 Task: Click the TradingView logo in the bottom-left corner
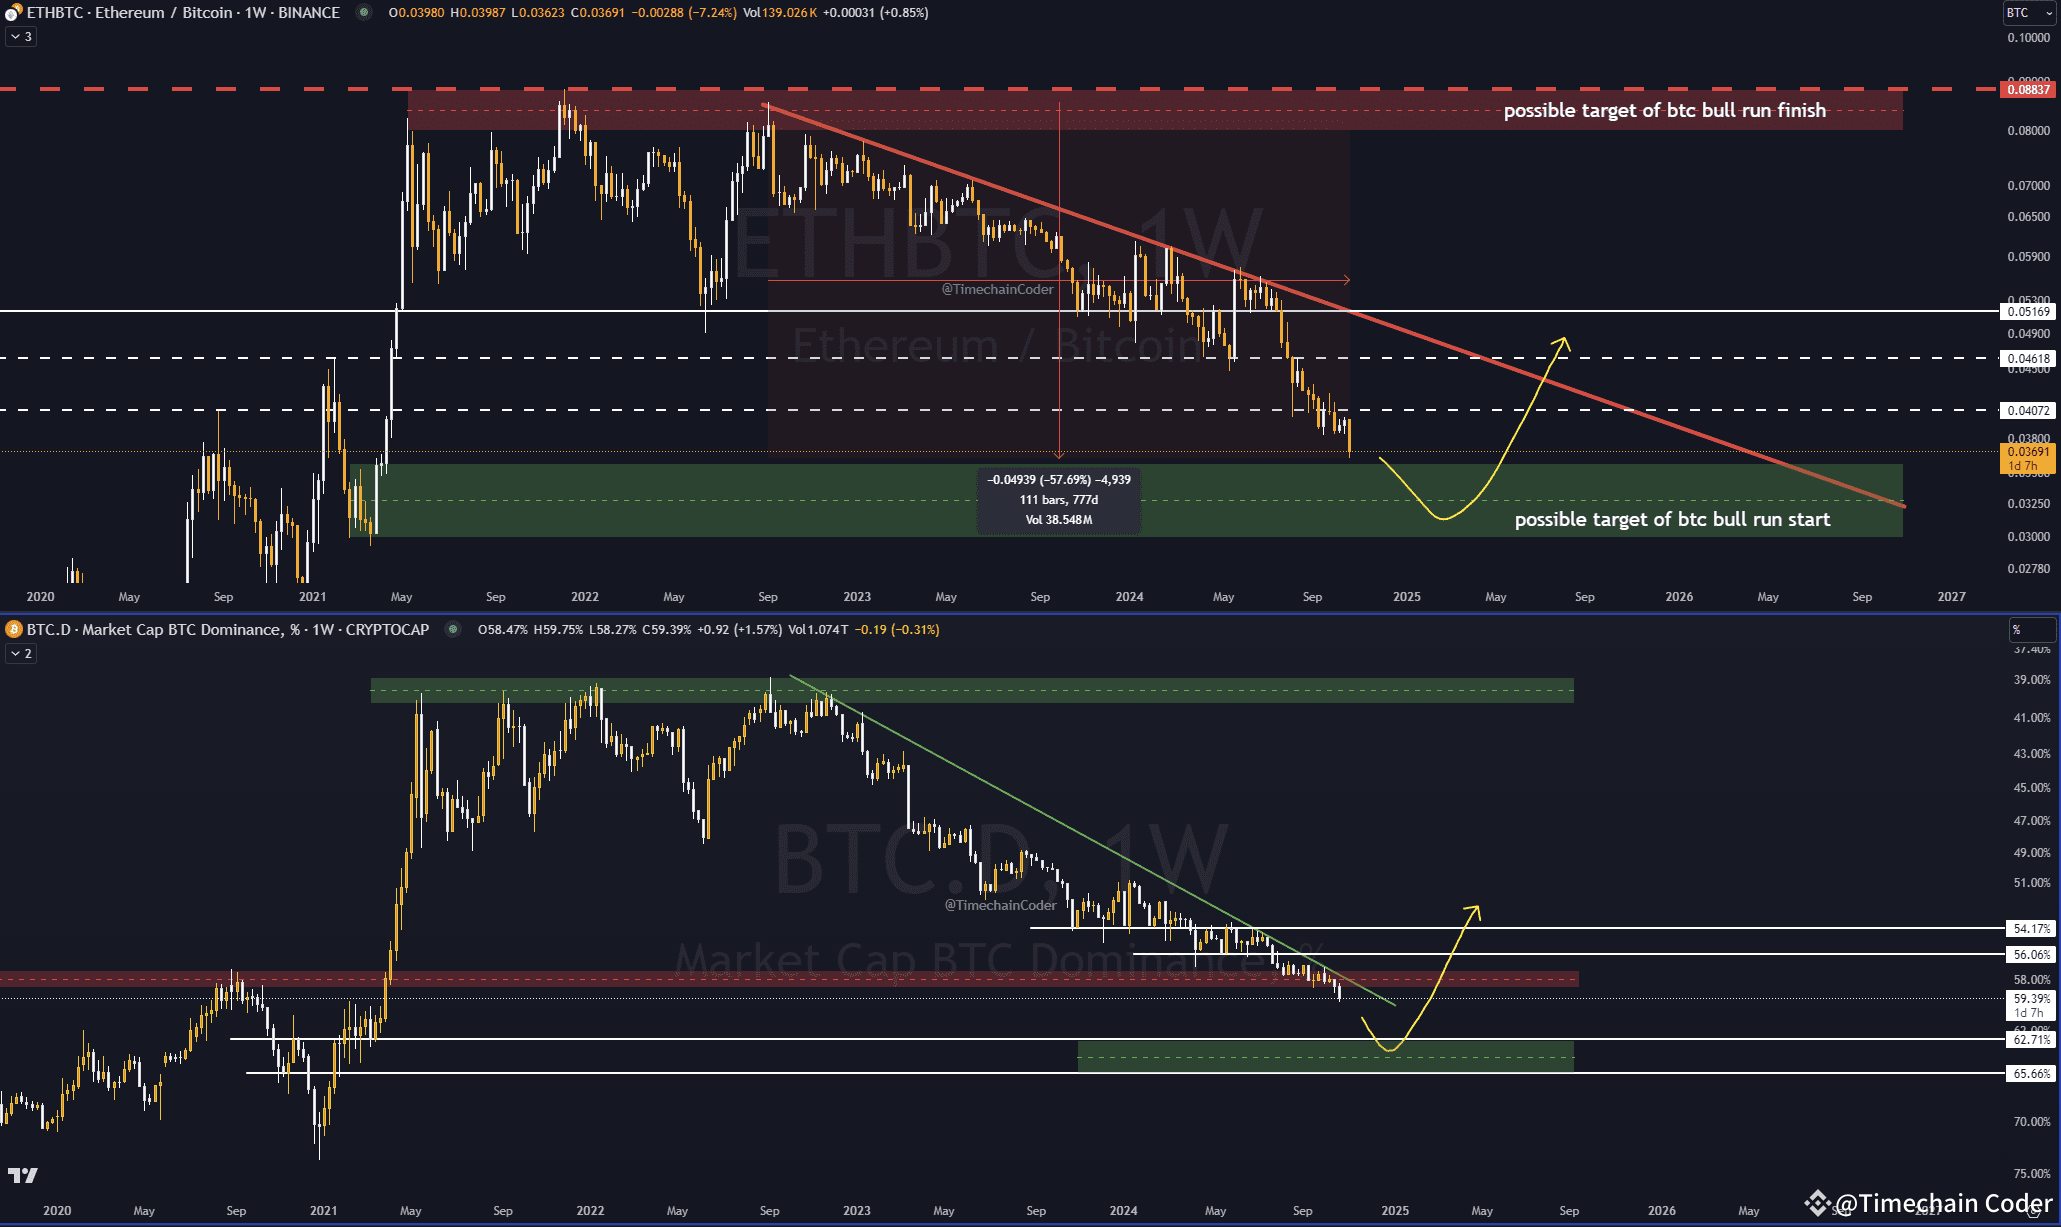click(22, 1175)
